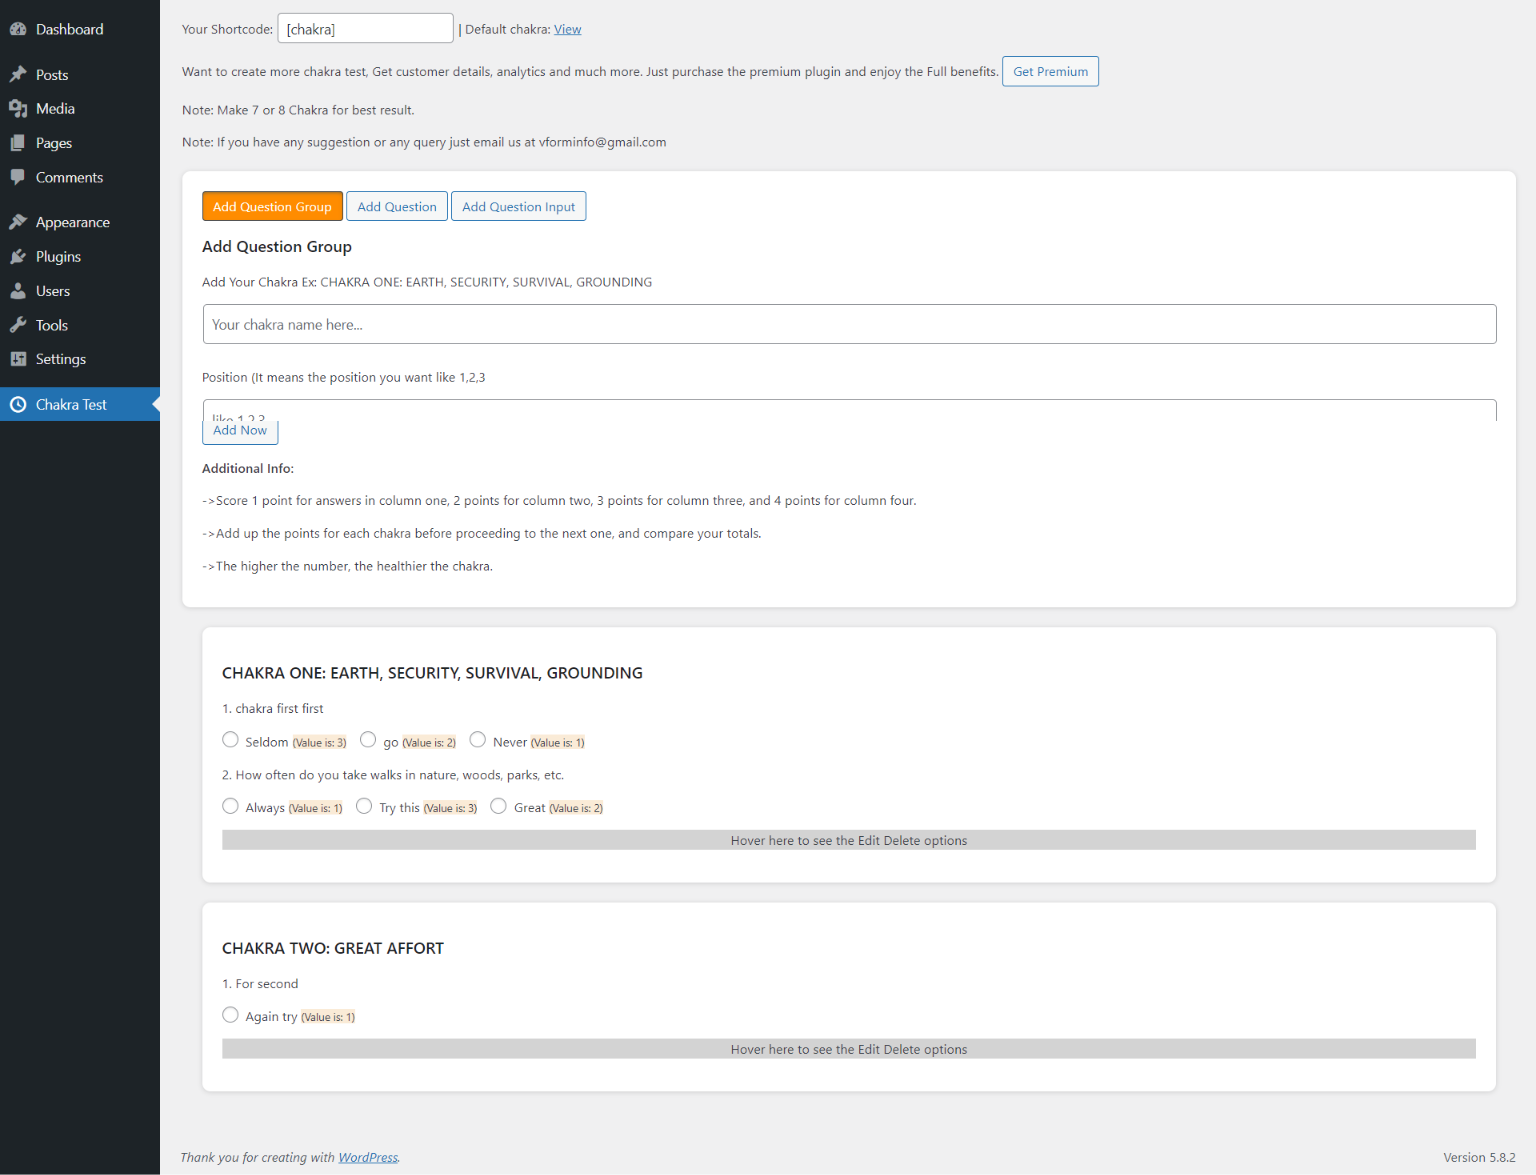Screen dimensions: 1536x1175
Task: Click the Tools wrench icon
Action: [x=18, y=325]
